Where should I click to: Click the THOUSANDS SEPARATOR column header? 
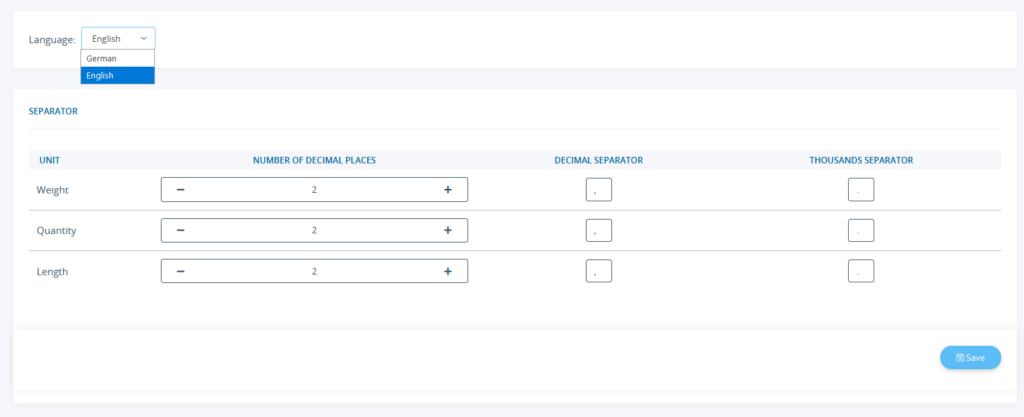(861, 160)
